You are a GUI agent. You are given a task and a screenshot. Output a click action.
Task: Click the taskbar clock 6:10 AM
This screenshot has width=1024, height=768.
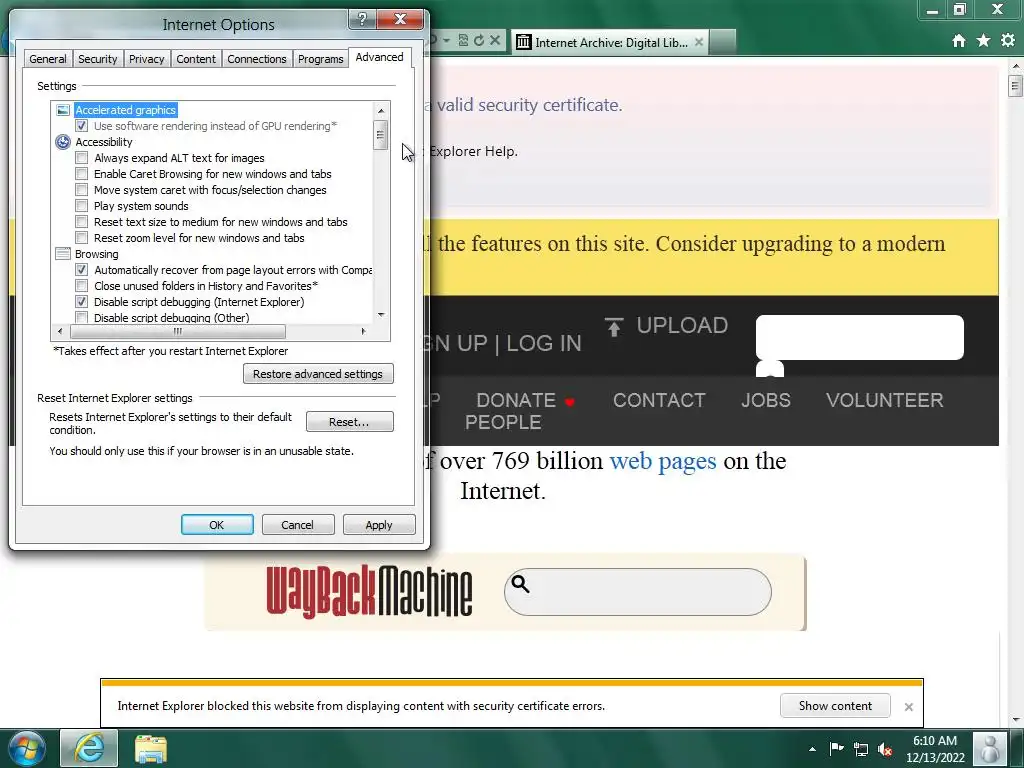coord(935,741)
